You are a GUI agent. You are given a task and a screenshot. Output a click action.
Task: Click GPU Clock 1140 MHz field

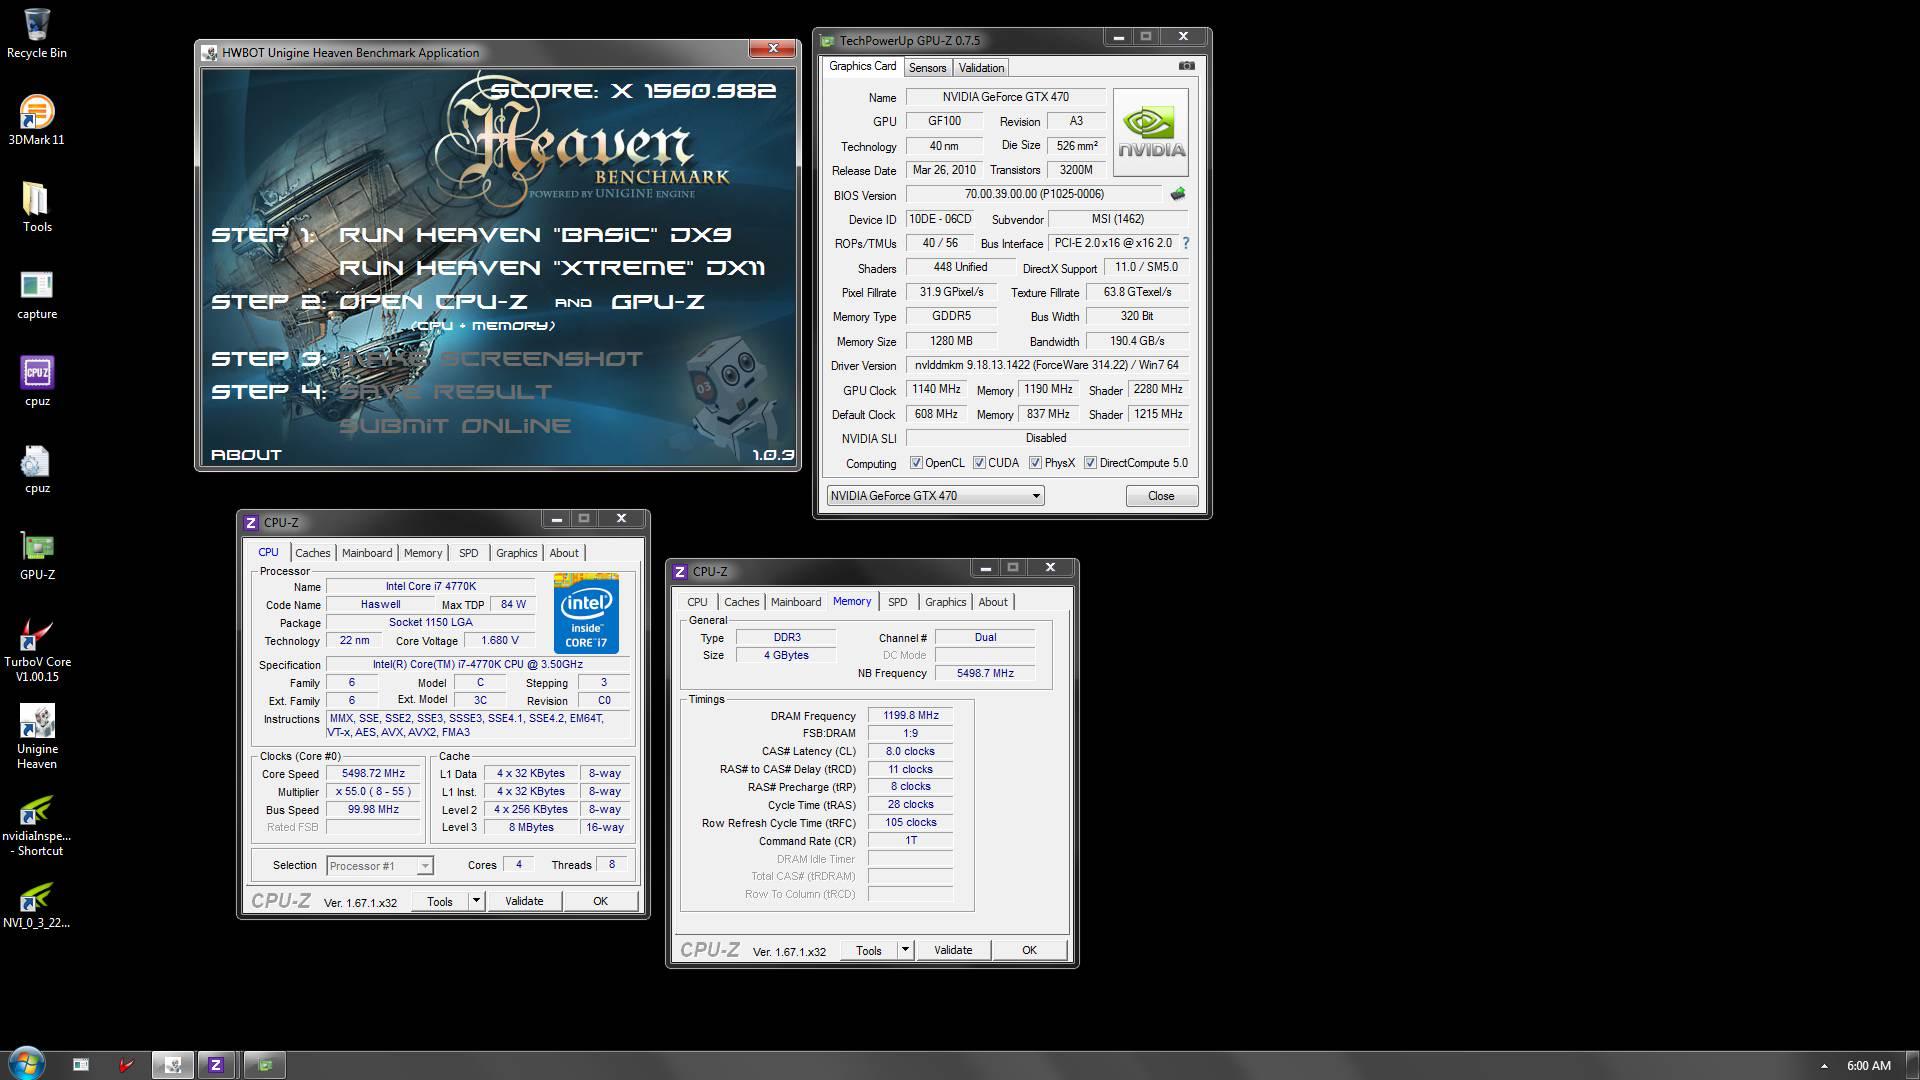[x=936, y=390]
